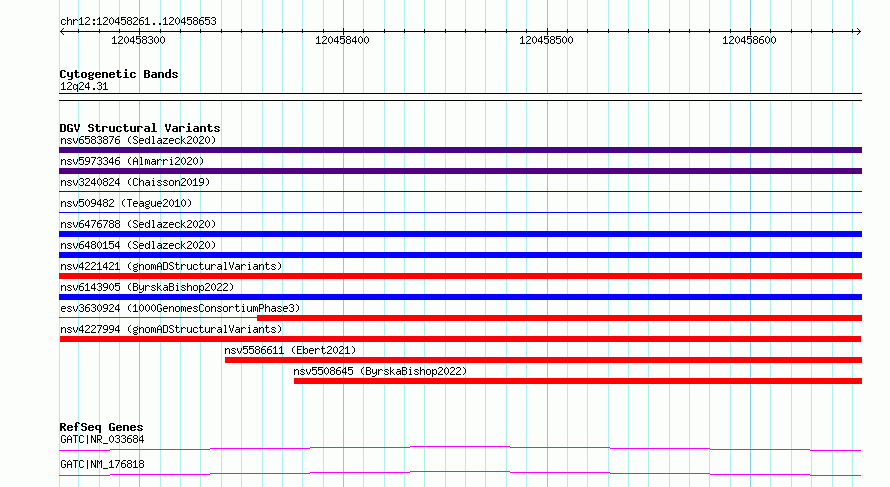Click the purple bar under nsv5973346

[x=460, y=171]
